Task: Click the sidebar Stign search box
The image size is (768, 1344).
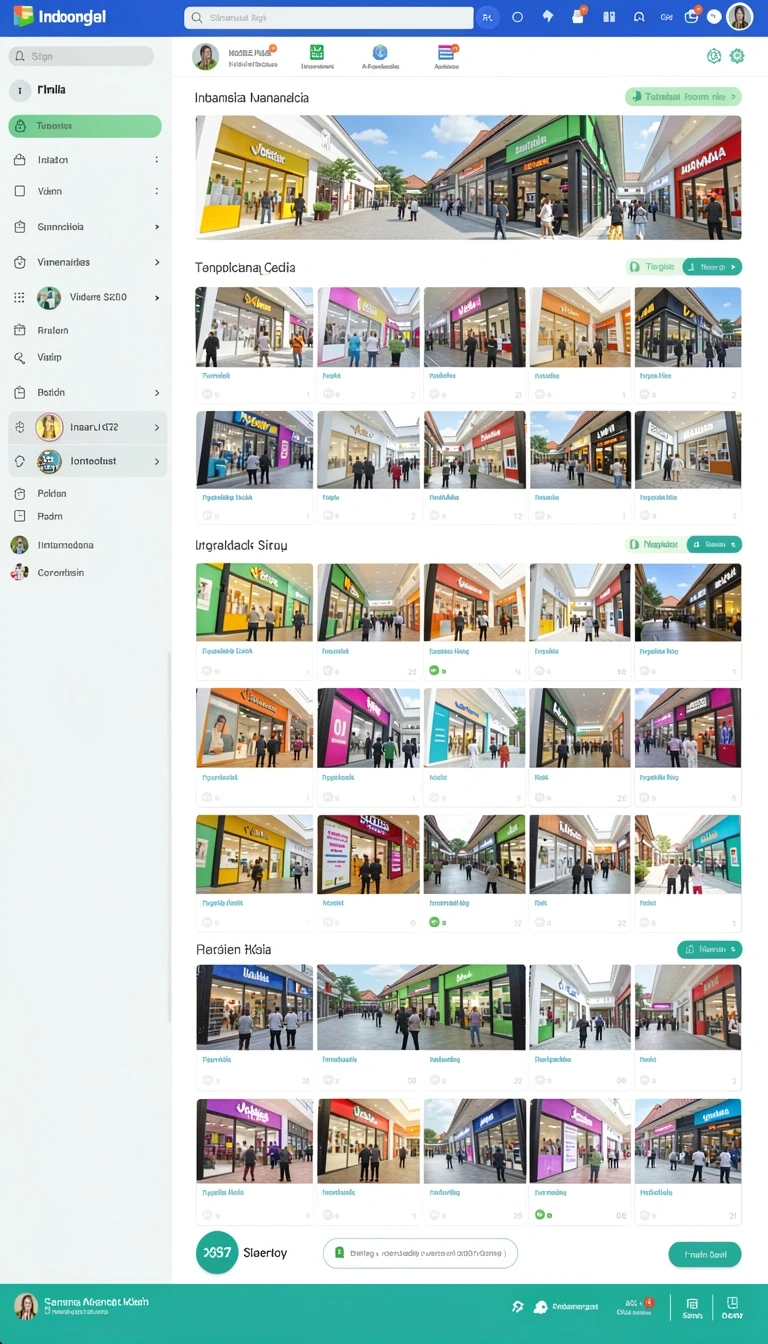Action: coord(81,56)
